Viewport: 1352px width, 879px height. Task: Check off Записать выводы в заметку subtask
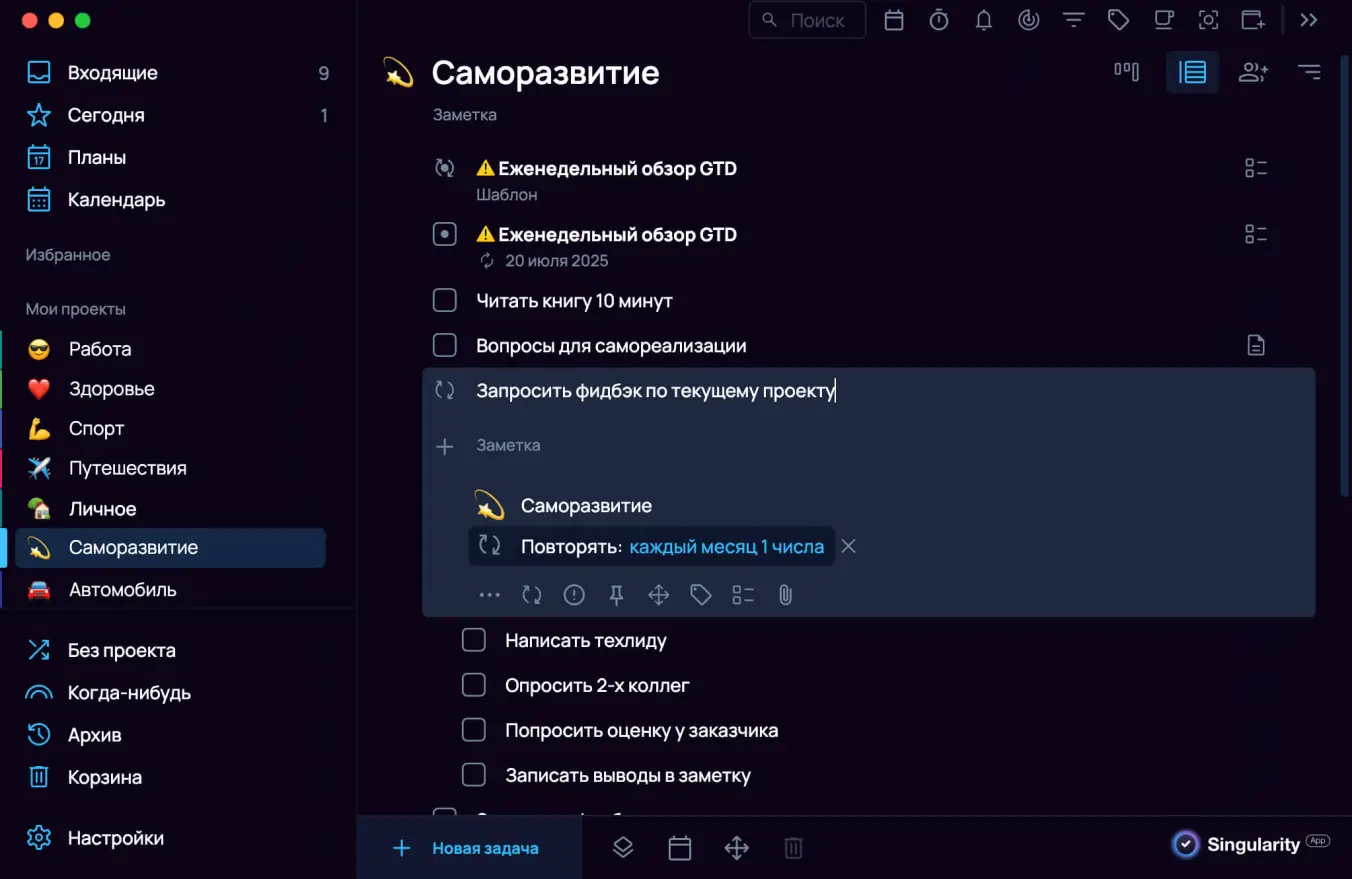click(473, 775)
